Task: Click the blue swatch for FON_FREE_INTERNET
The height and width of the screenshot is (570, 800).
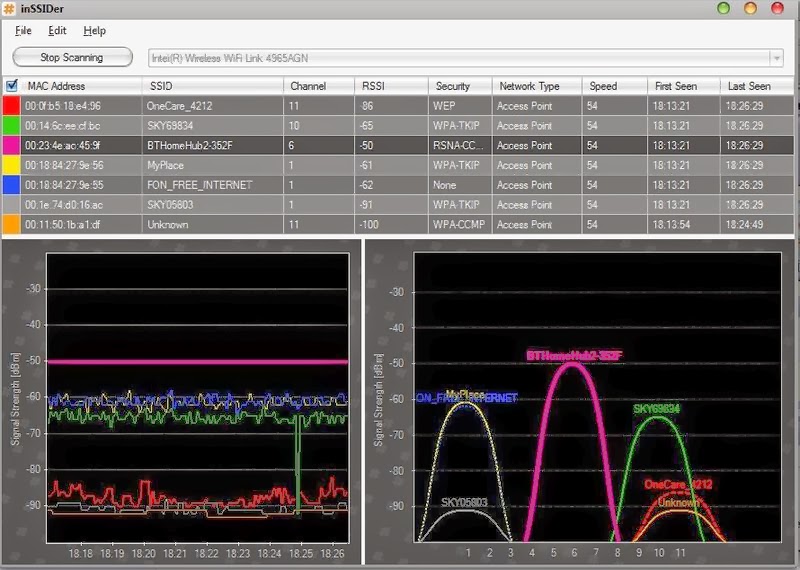Action: point(11,185)
